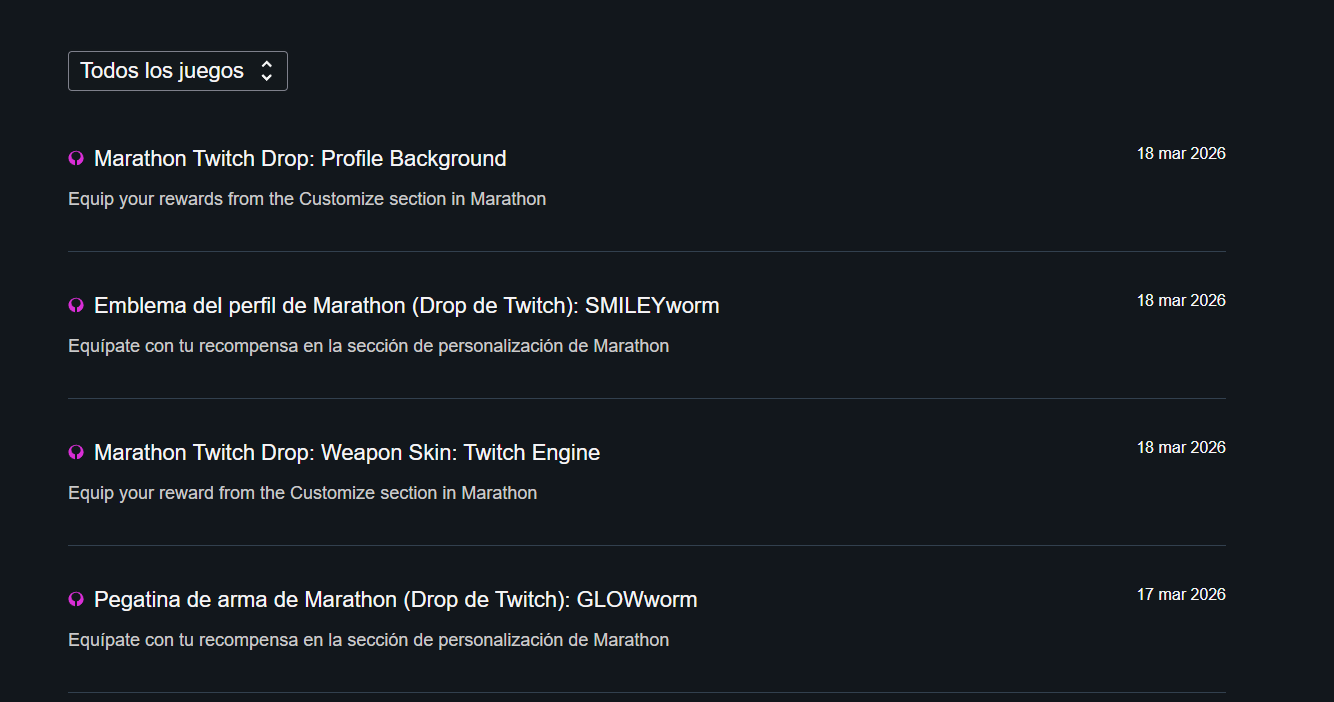Click the date next to the SMILEYworm emblem
This screenshot has width=1334, height=702.
point(1181,301)
